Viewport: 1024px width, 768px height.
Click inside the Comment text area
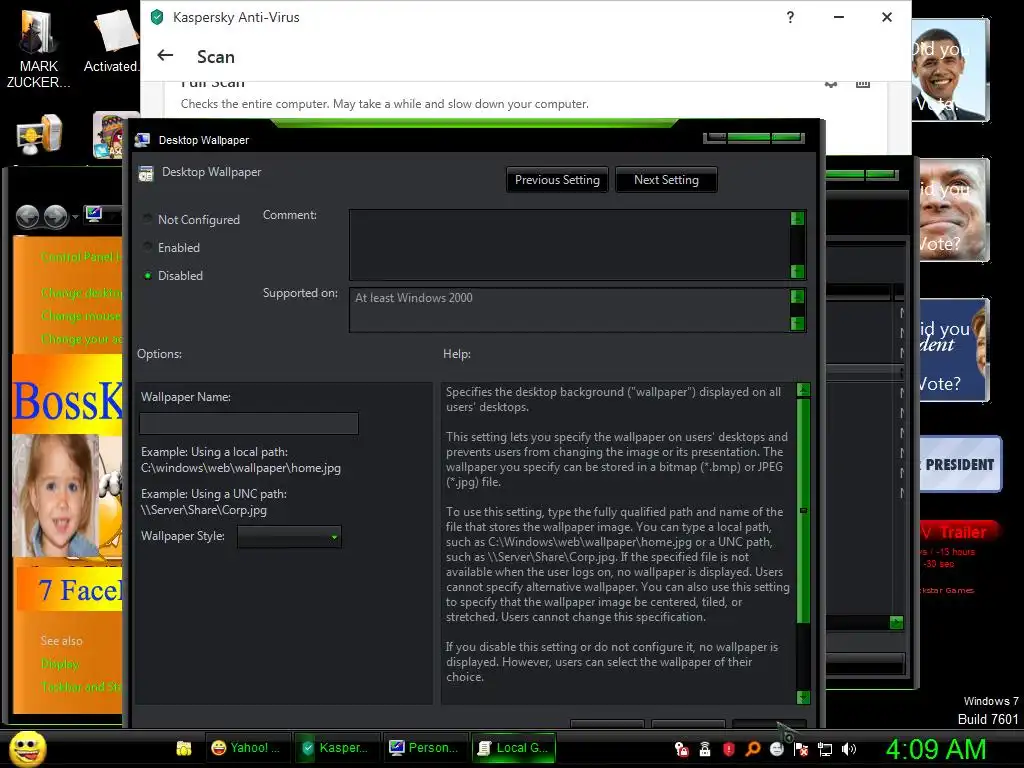[x=569, y=245]
